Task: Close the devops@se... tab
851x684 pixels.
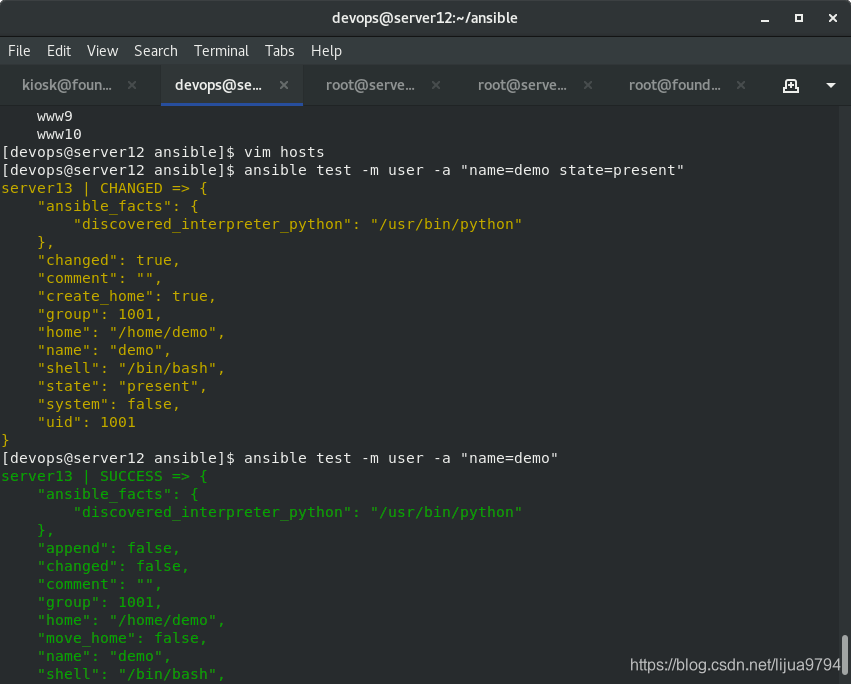Action: [284, 85]
